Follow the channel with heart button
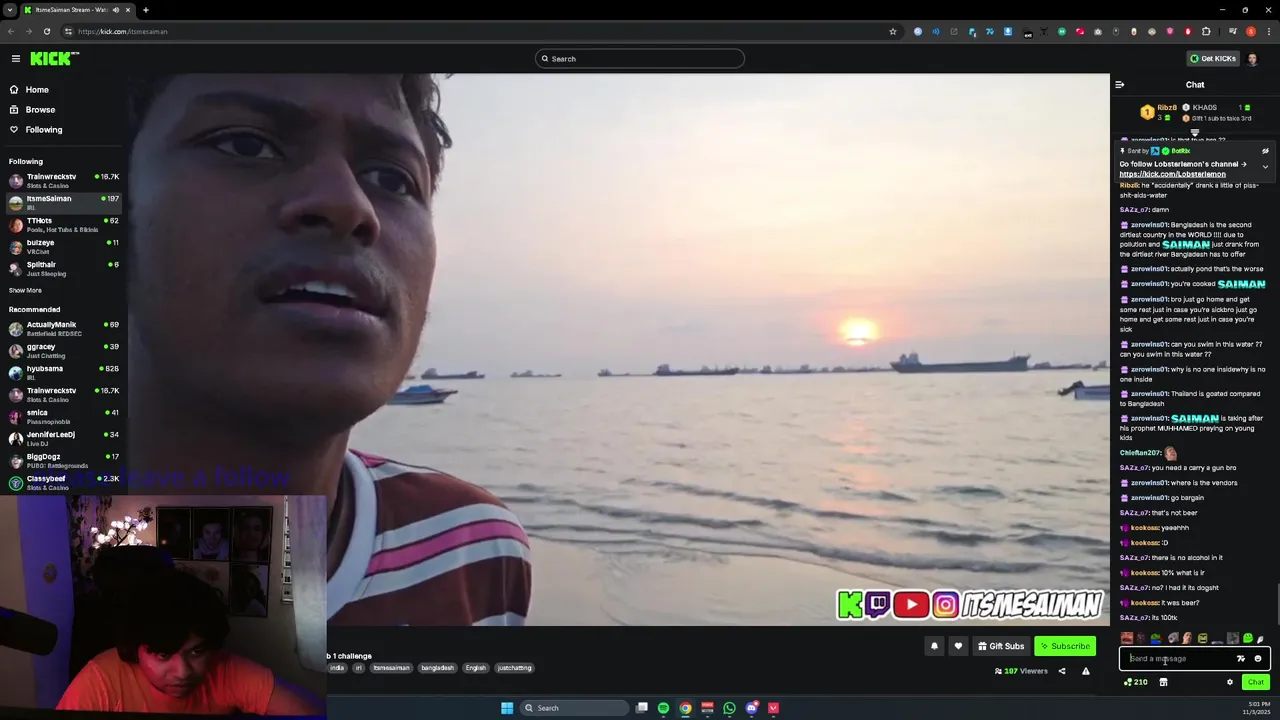This screenshot has height=720, width=1280. [958, 646]
